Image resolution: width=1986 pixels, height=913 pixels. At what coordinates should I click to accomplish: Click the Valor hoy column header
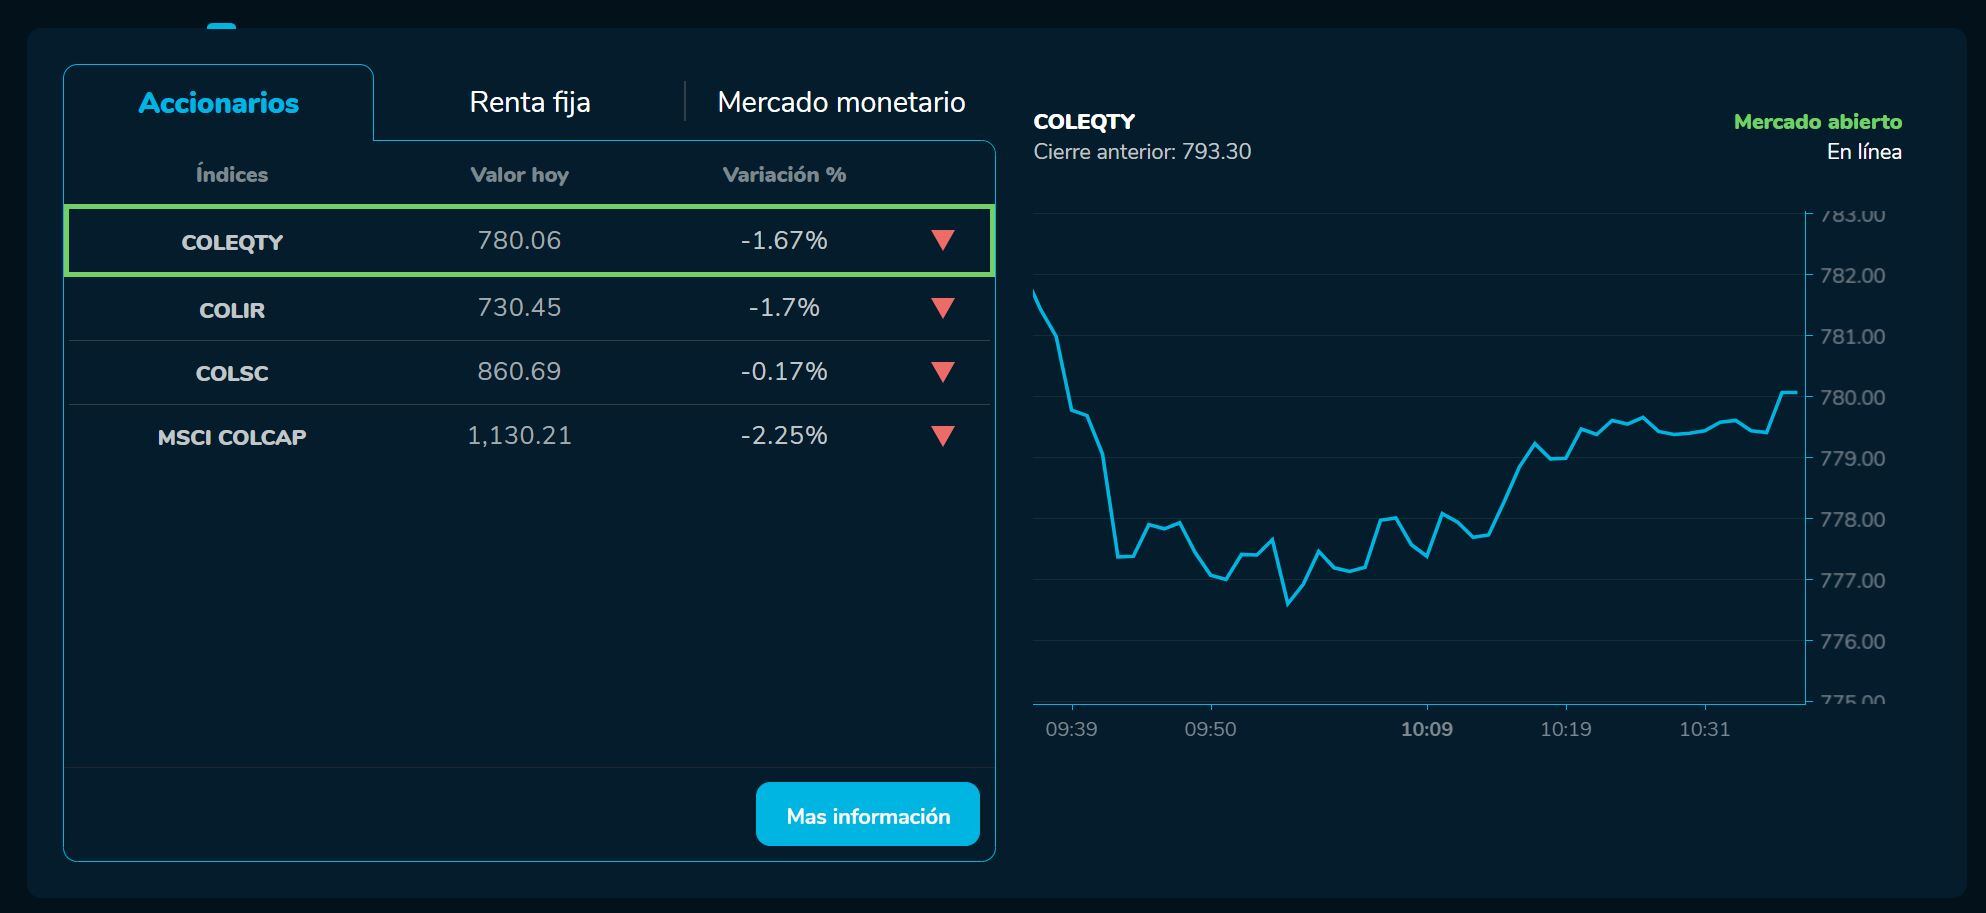tap(519, 173)
